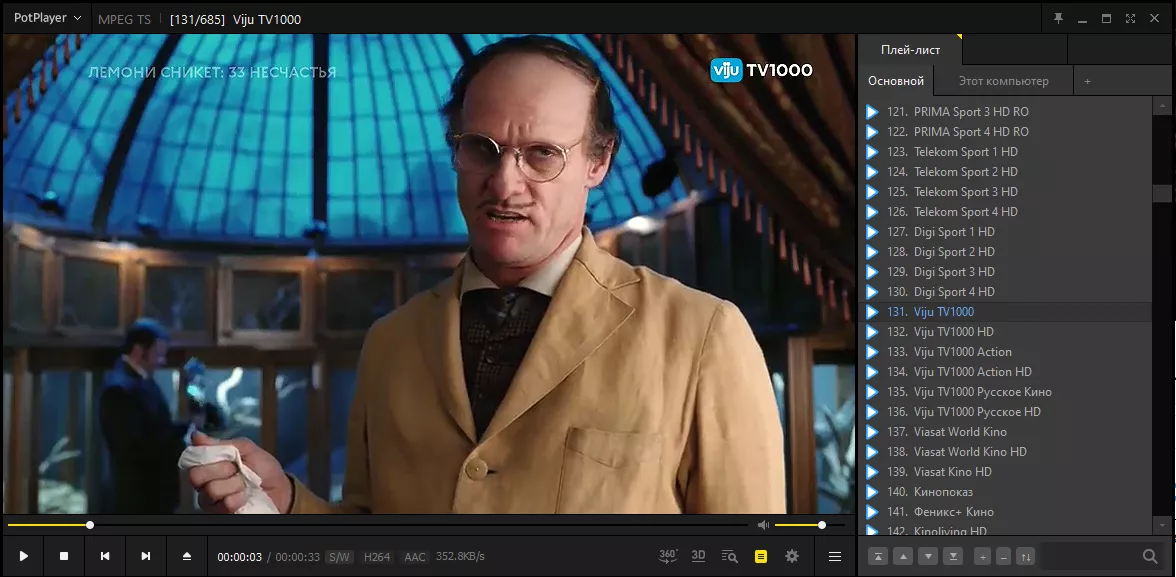Mute audio with the speaker icon
This screenshot has height=577, width=1176.
(x=763, y=525)
